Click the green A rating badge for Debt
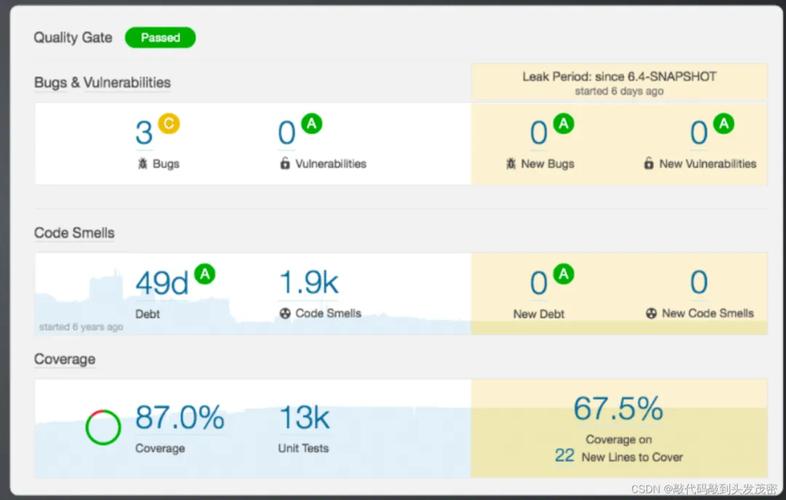Image resolution: width=786 pixels, height=500 pixels. [x=205, y=273]
